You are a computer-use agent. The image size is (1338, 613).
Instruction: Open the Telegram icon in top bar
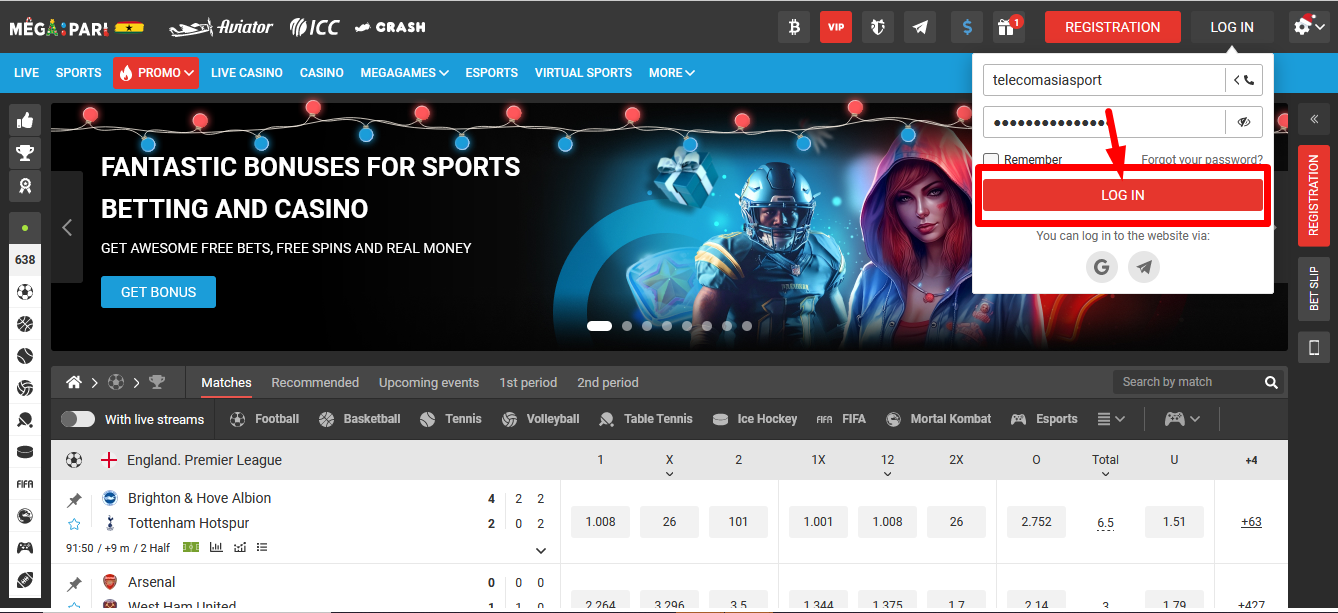pyautogui.click(x=920, y=27)
